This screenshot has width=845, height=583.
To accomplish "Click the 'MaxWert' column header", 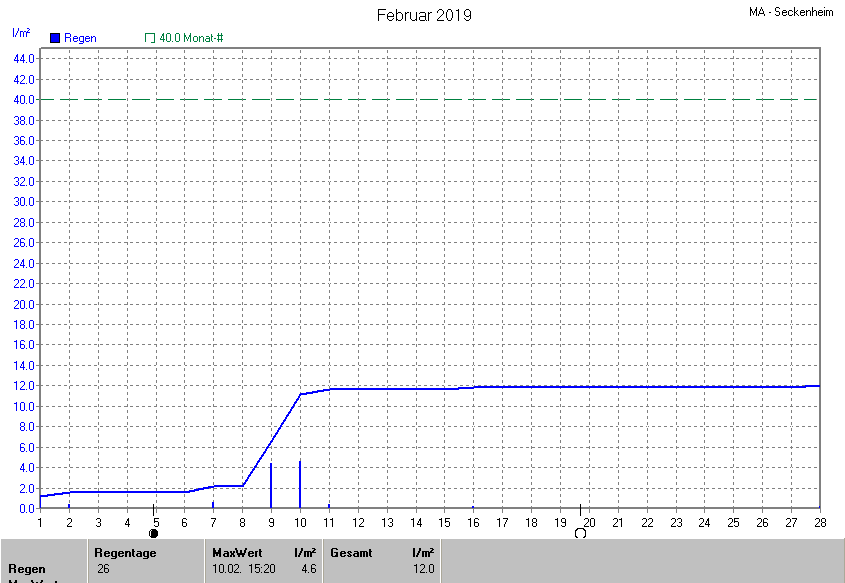I will tap(235, 552).
